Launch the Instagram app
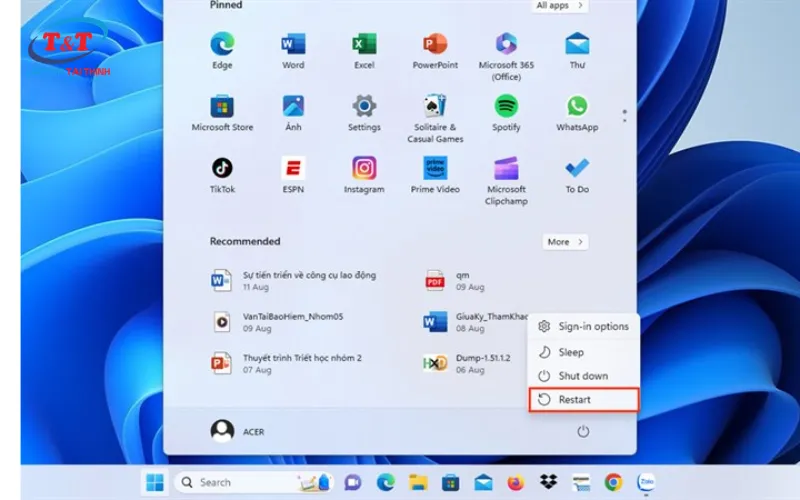800x500 pixels. point(364,175)
